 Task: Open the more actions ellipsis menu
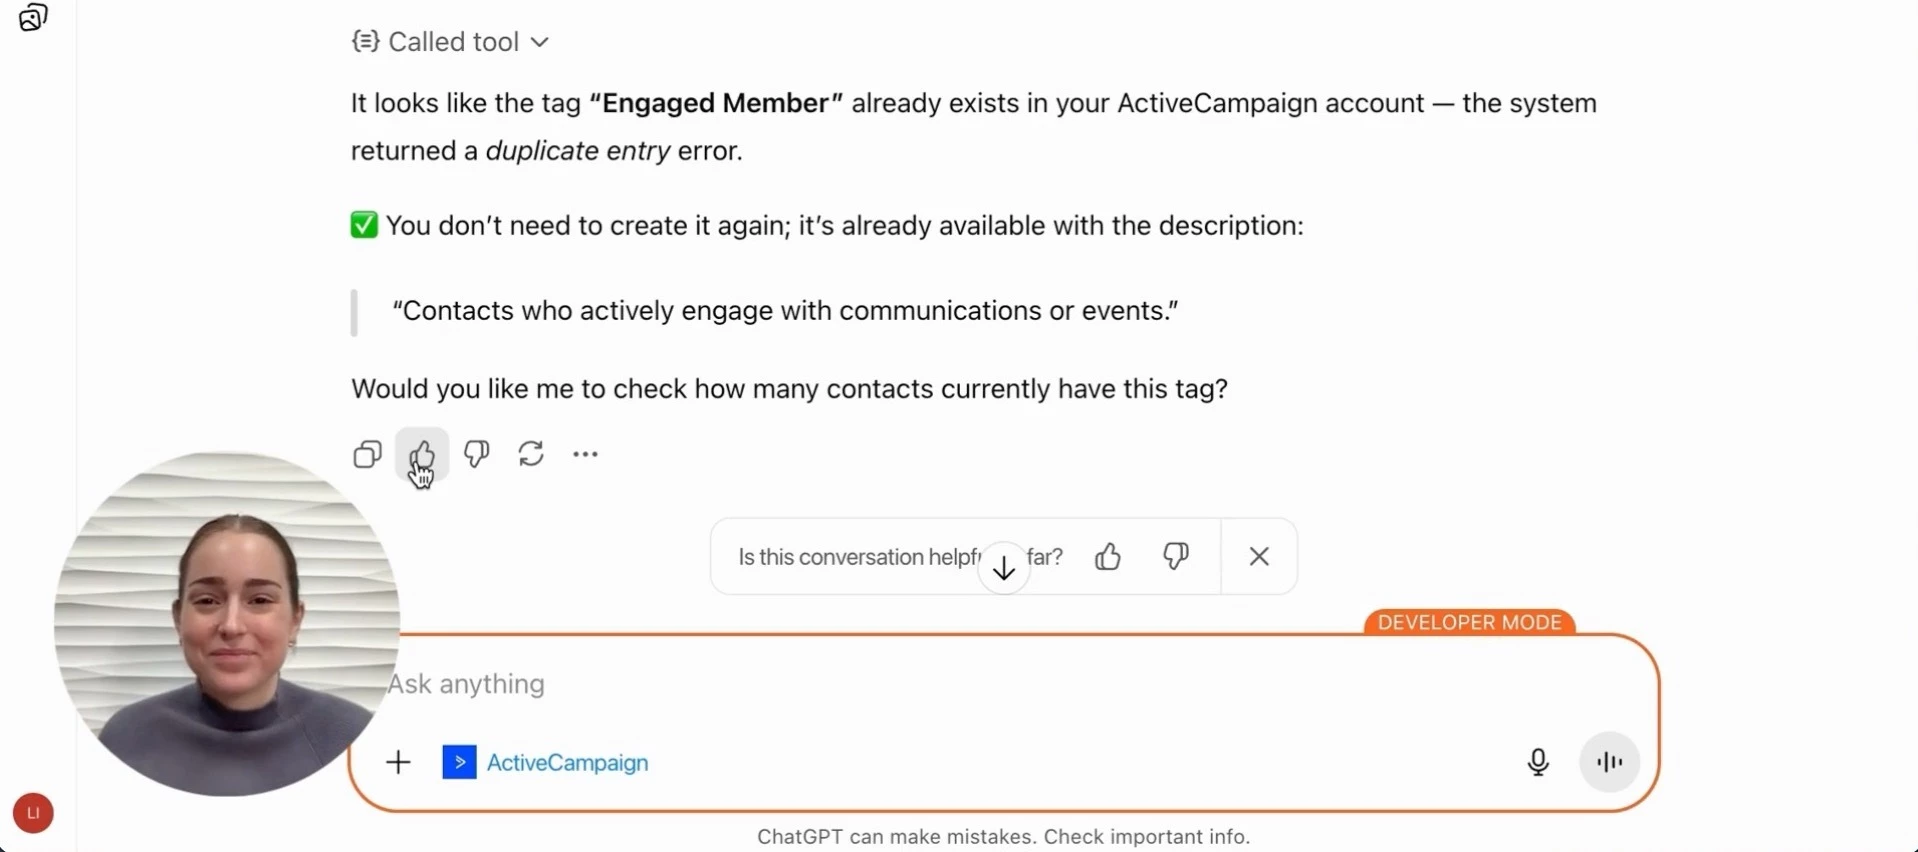click(x=585, y=455)
